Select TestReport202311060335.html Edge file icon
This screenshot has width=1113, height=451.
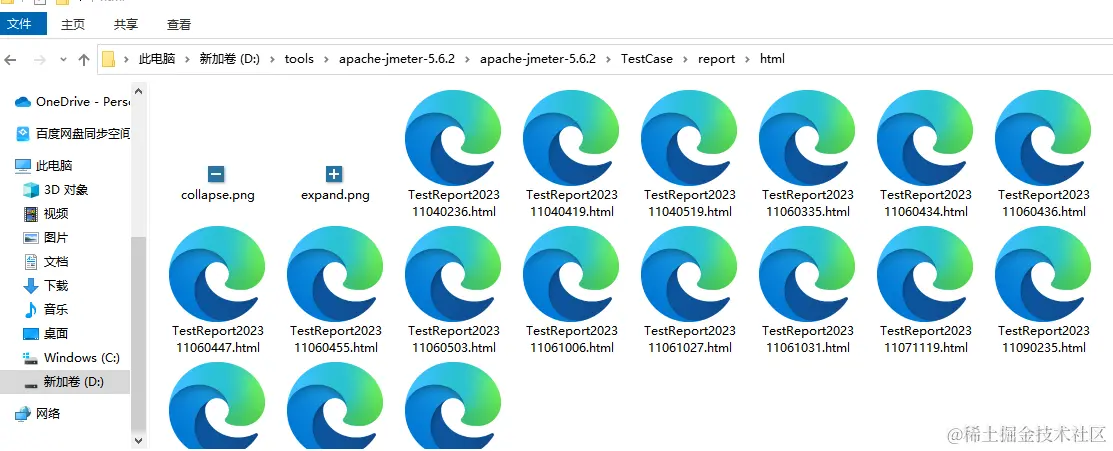808,138
